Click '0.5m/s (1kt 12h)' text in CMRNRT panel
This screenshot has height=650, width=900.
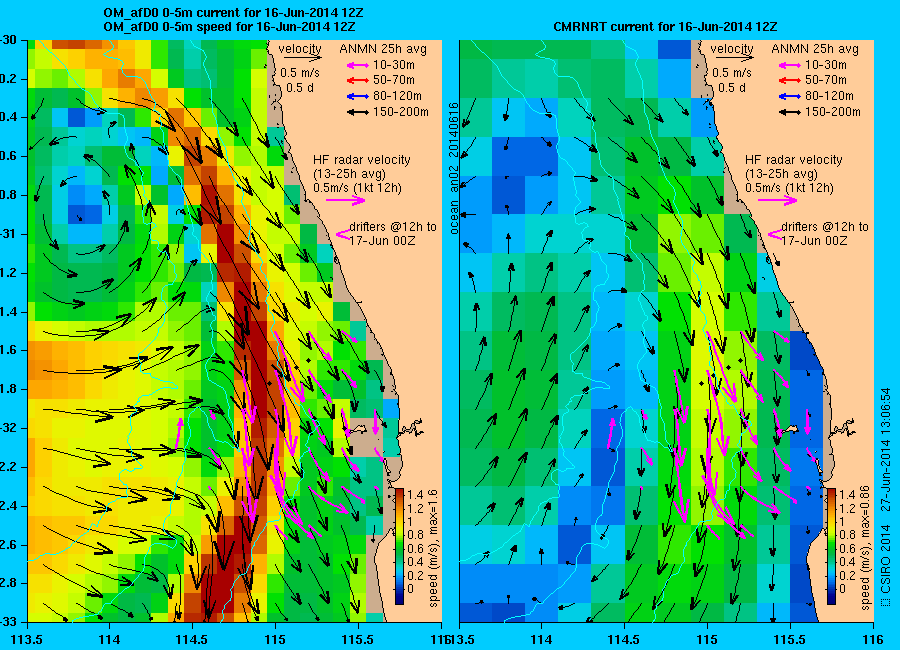[x=789, y=188]
